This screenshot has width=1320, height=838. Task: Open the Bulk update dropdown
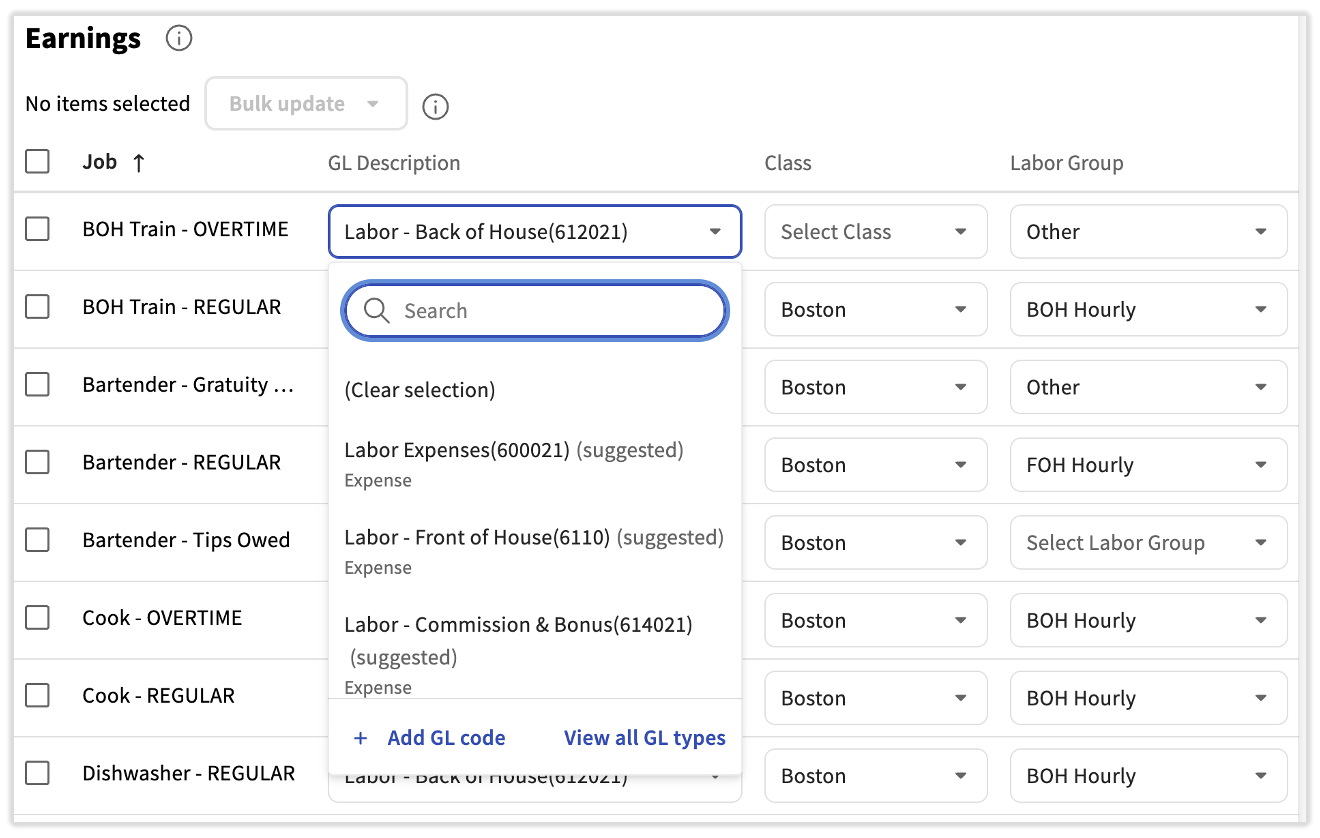(x=305, y=104)
